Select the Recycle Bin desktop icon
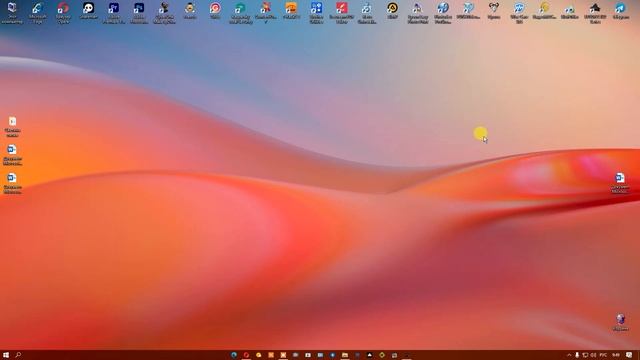The height and width of the screenshot is (360, 640). click(620, 322)
